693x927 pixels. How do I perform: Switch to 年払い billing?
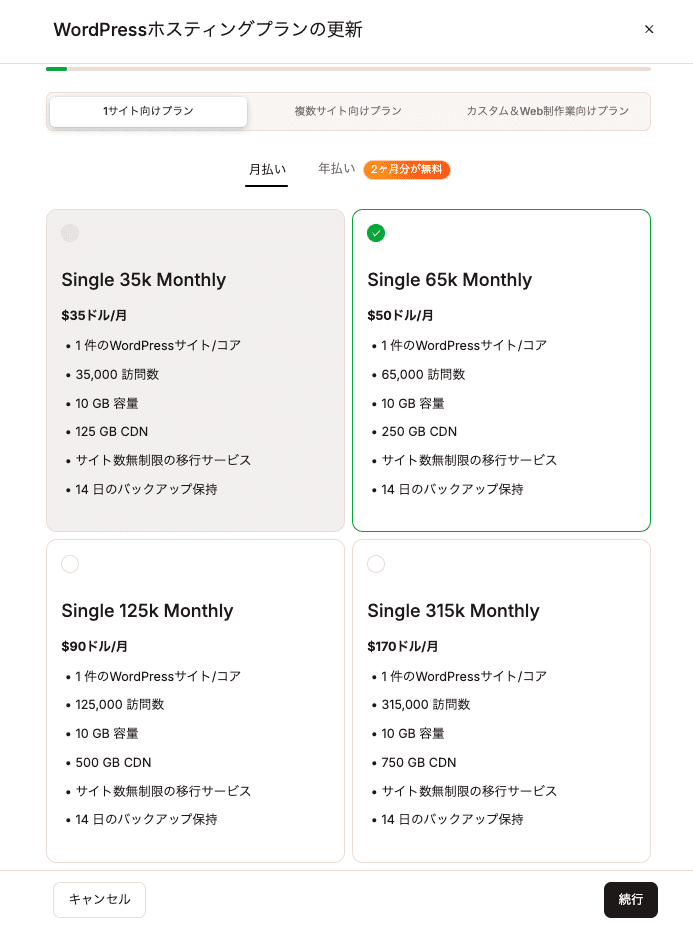tap(336, 168)
